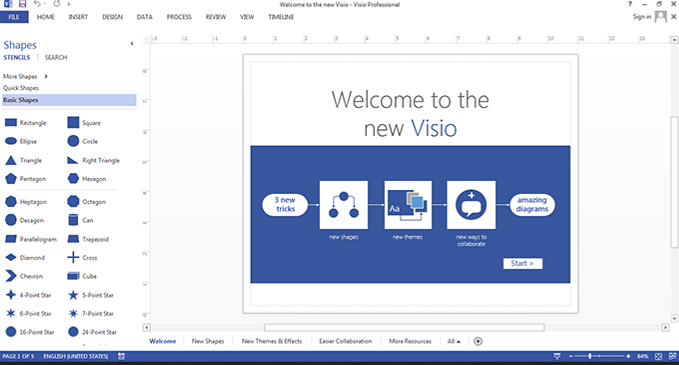679x365 pixels.
Task: Open the TIMELINE ribbon tab
Action: [281, 17]
